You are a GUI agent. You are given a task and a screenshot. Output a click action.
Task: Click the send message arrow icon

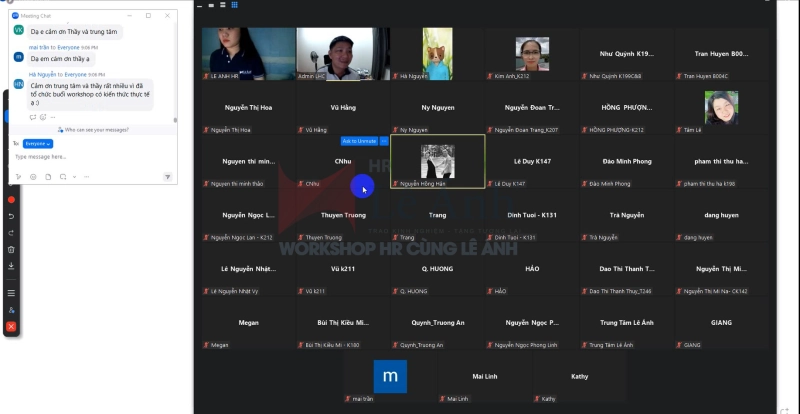click(x=167, y=177)
